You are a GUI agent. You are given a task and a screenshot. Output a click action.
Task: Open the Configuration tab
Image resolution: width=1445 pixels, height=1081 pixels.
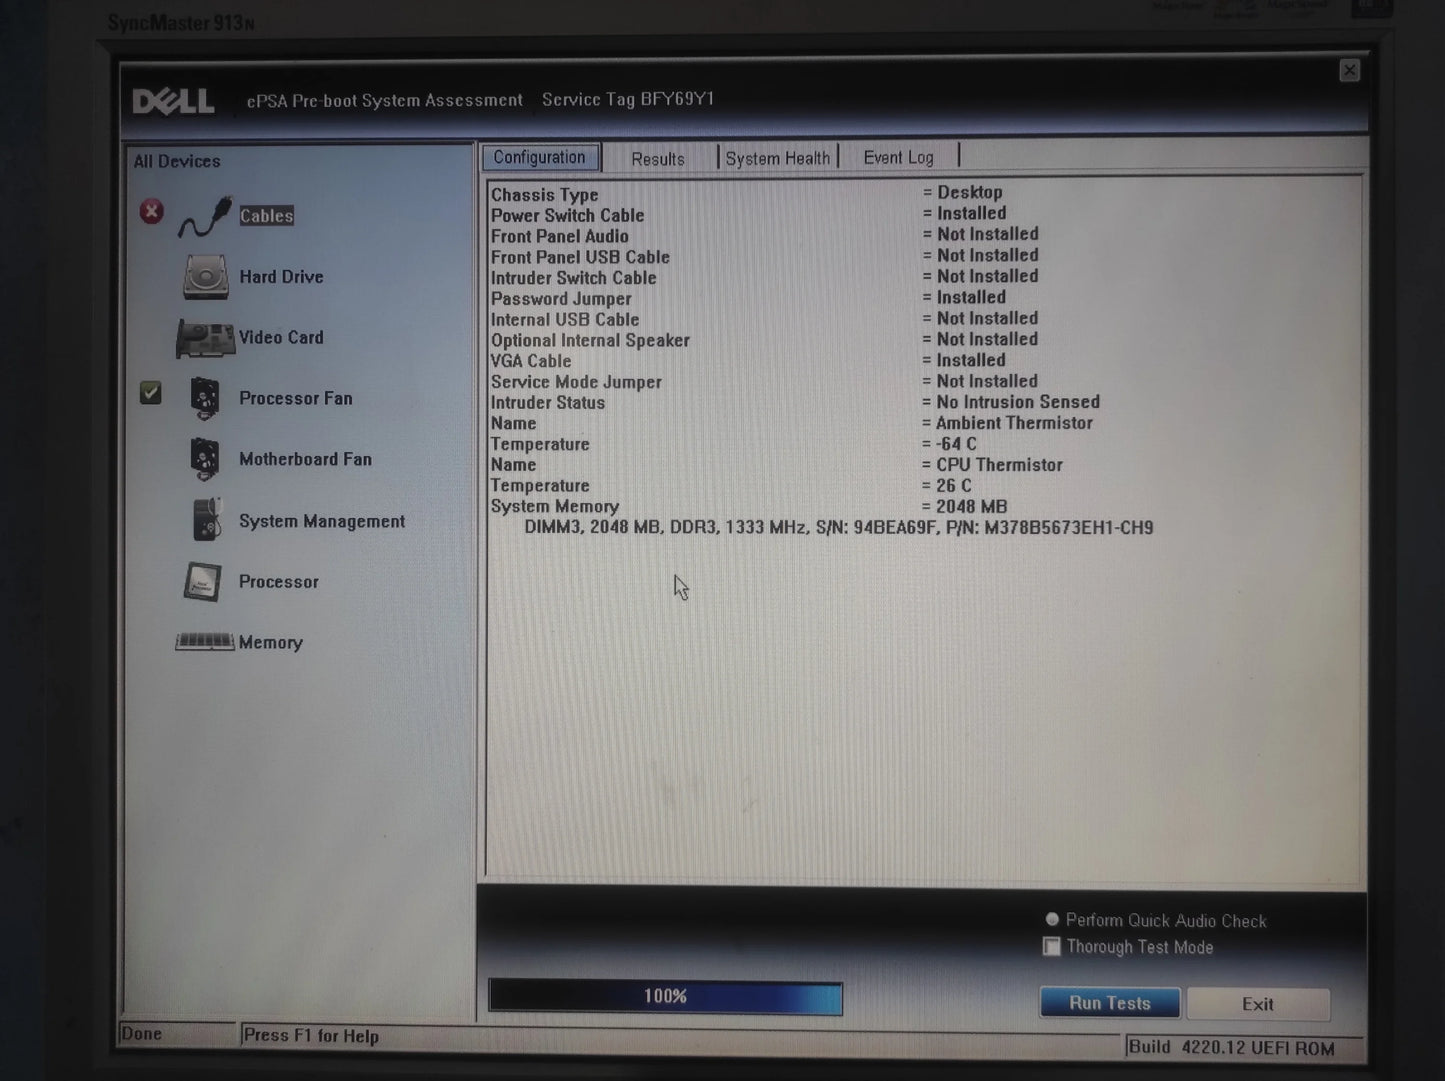point(540,157)
